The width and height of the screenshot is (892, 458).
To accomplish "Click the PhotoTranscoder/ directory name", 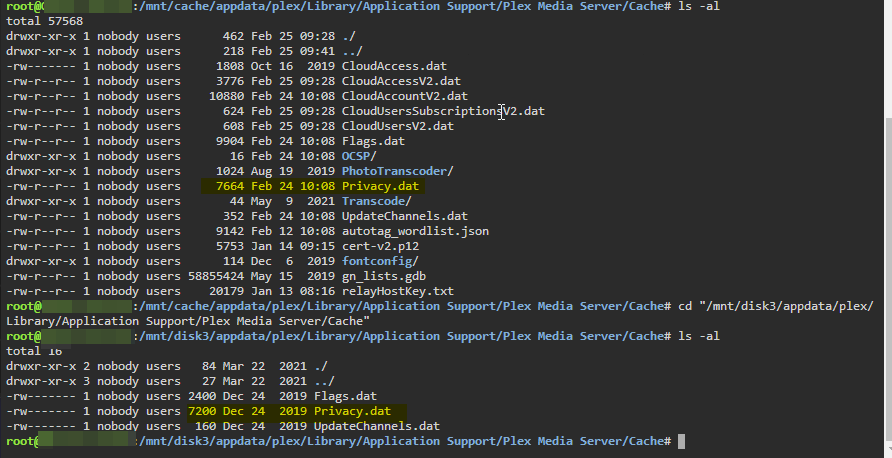I will (x=398, y=171).
